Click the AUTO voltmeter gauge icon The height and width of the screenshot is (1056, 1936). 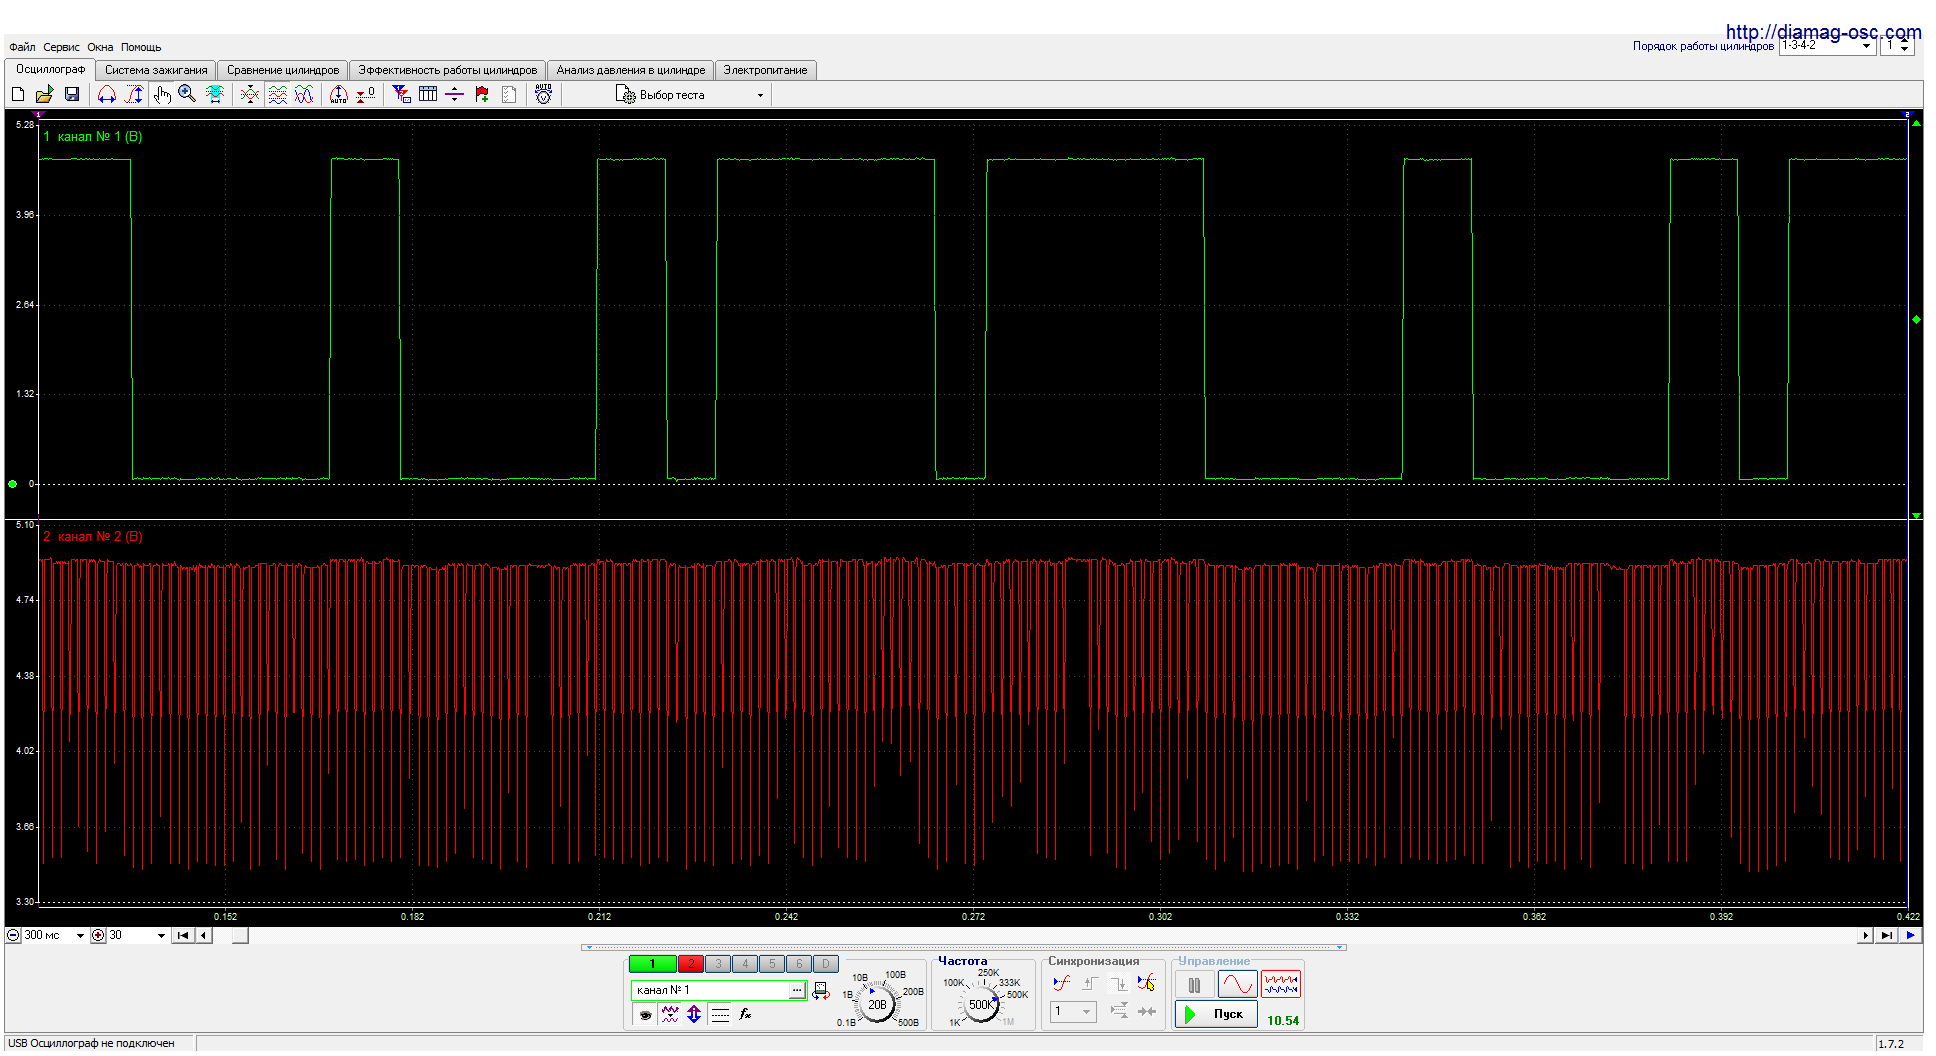543,94
